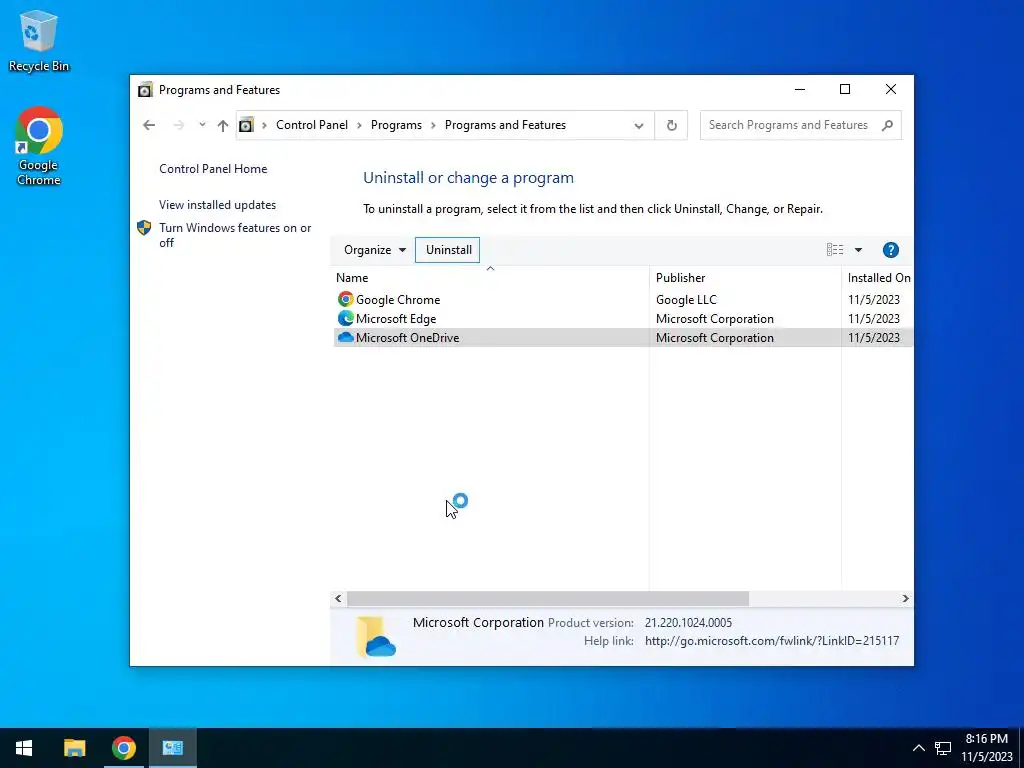
Task: Open Turn Windows features on or off
Action: pos(235,235)
